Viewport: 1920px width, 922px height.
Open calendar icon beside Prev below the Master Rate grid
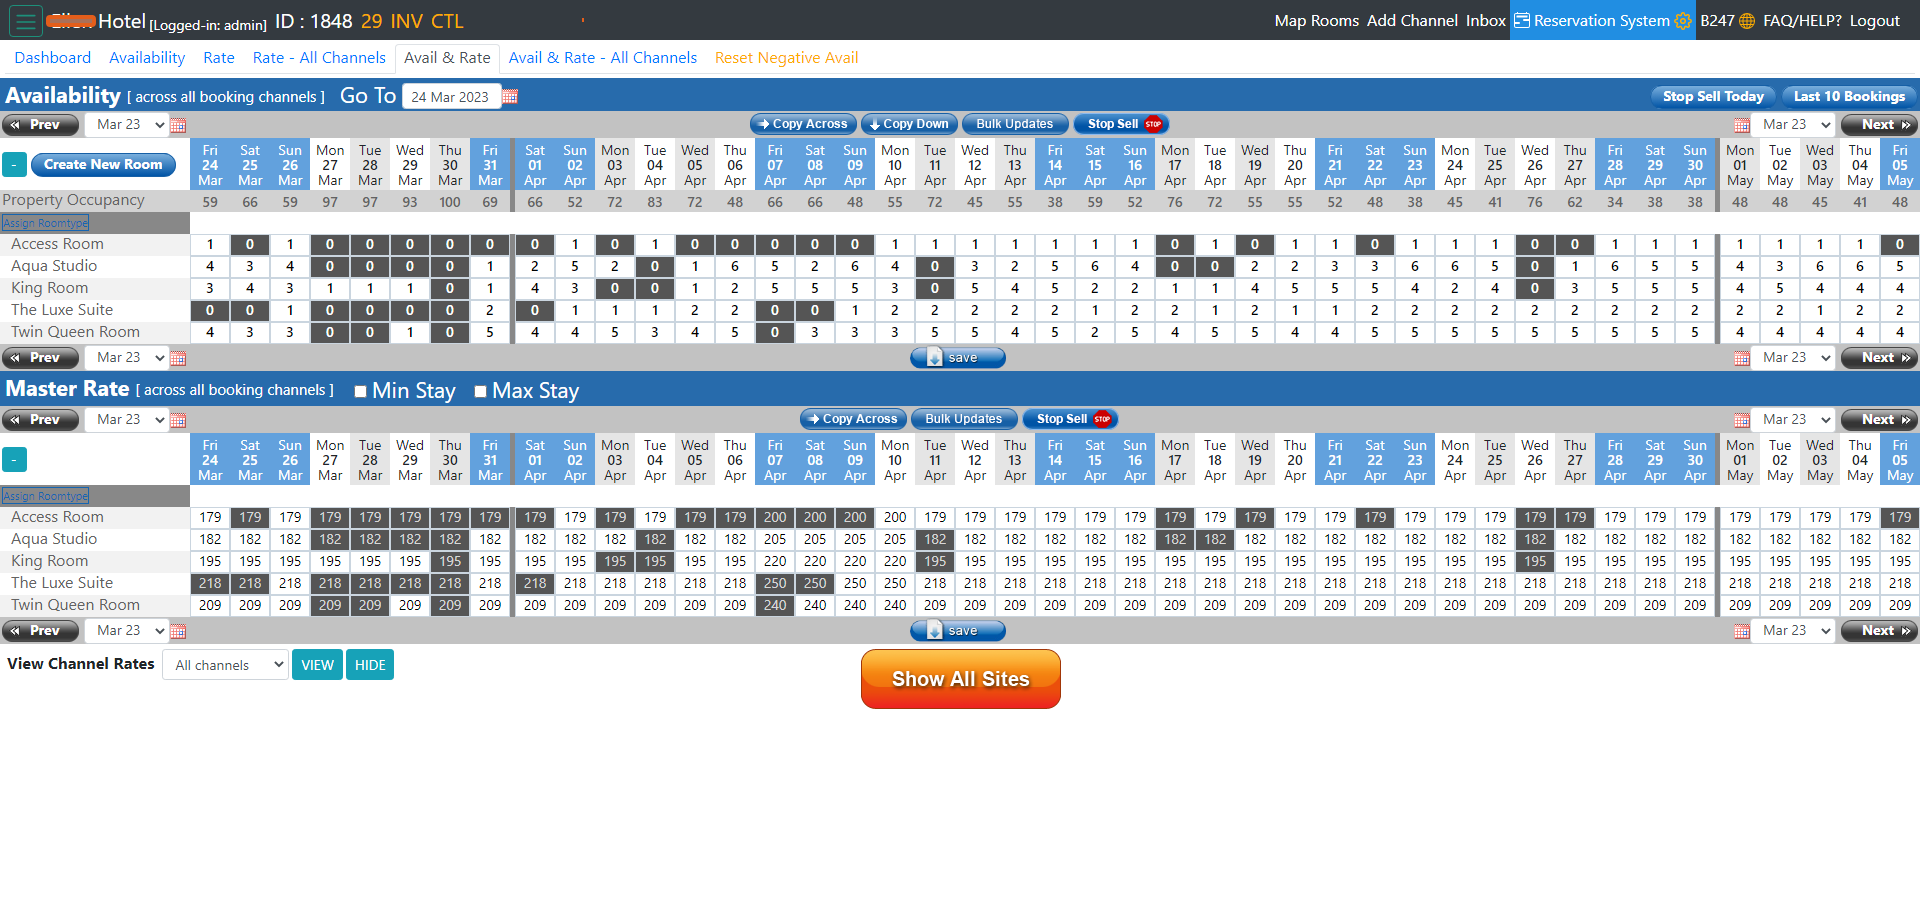[x=178, y=631]
